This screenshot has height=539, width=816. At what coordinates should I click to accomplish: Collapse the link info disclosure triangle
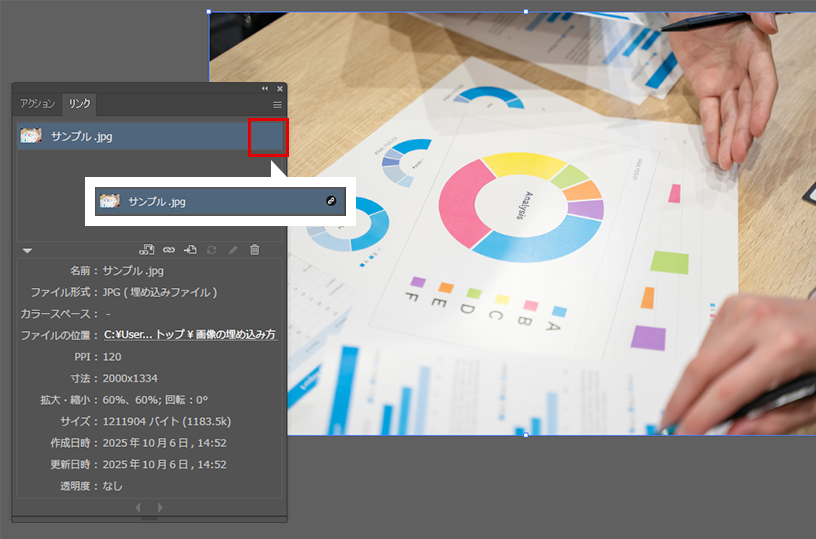click(x=28, y=250)
